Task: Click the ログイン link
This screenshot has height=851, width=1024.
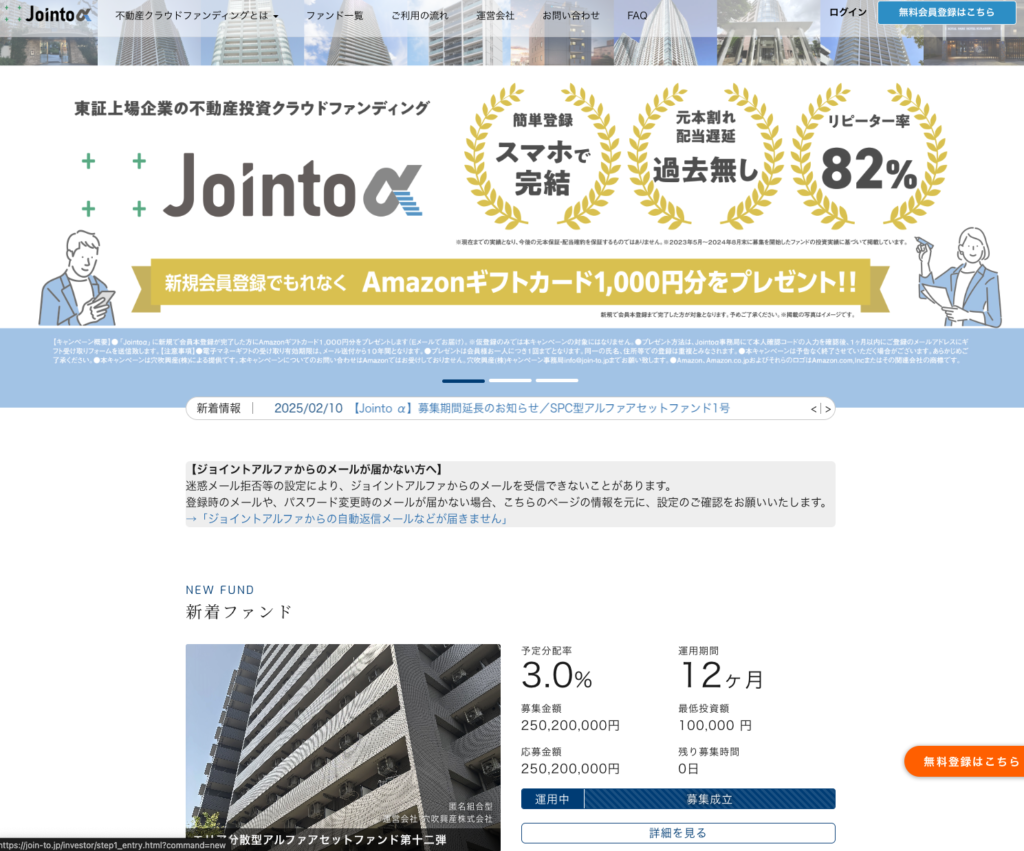Action: (x=848, y=12)
